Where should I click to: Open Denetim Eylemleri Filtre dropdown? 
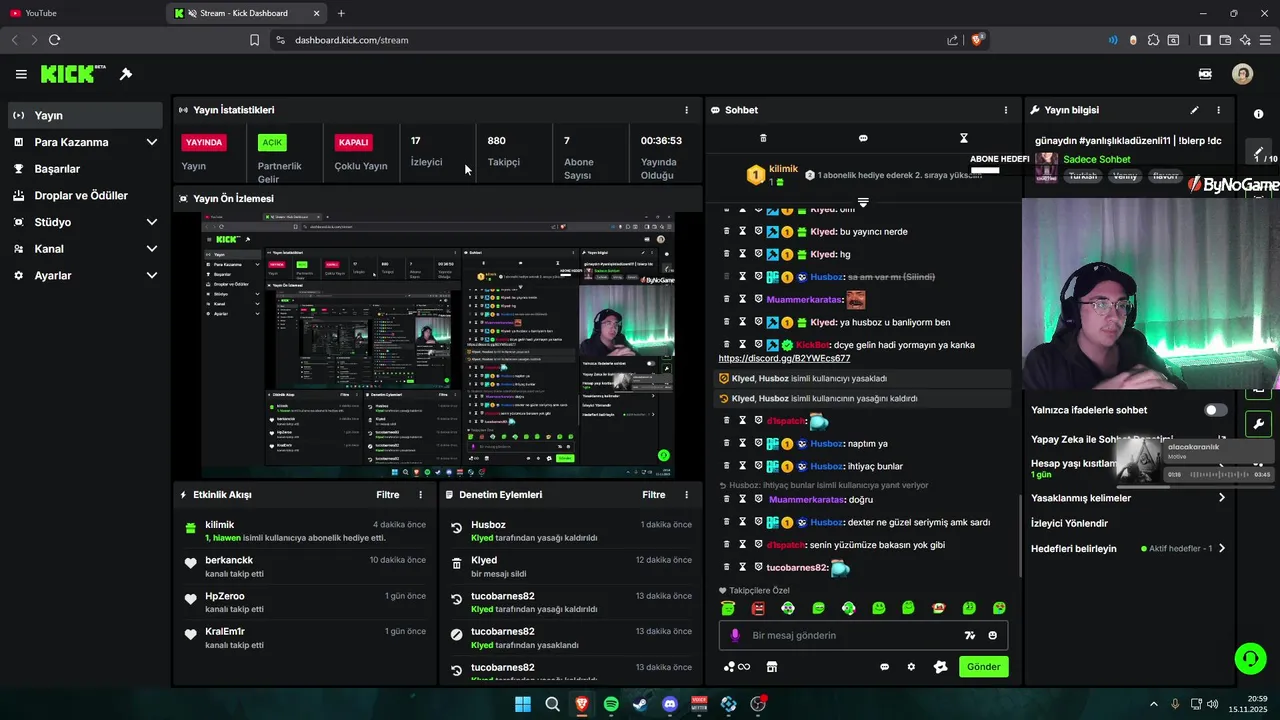(653, 495)
